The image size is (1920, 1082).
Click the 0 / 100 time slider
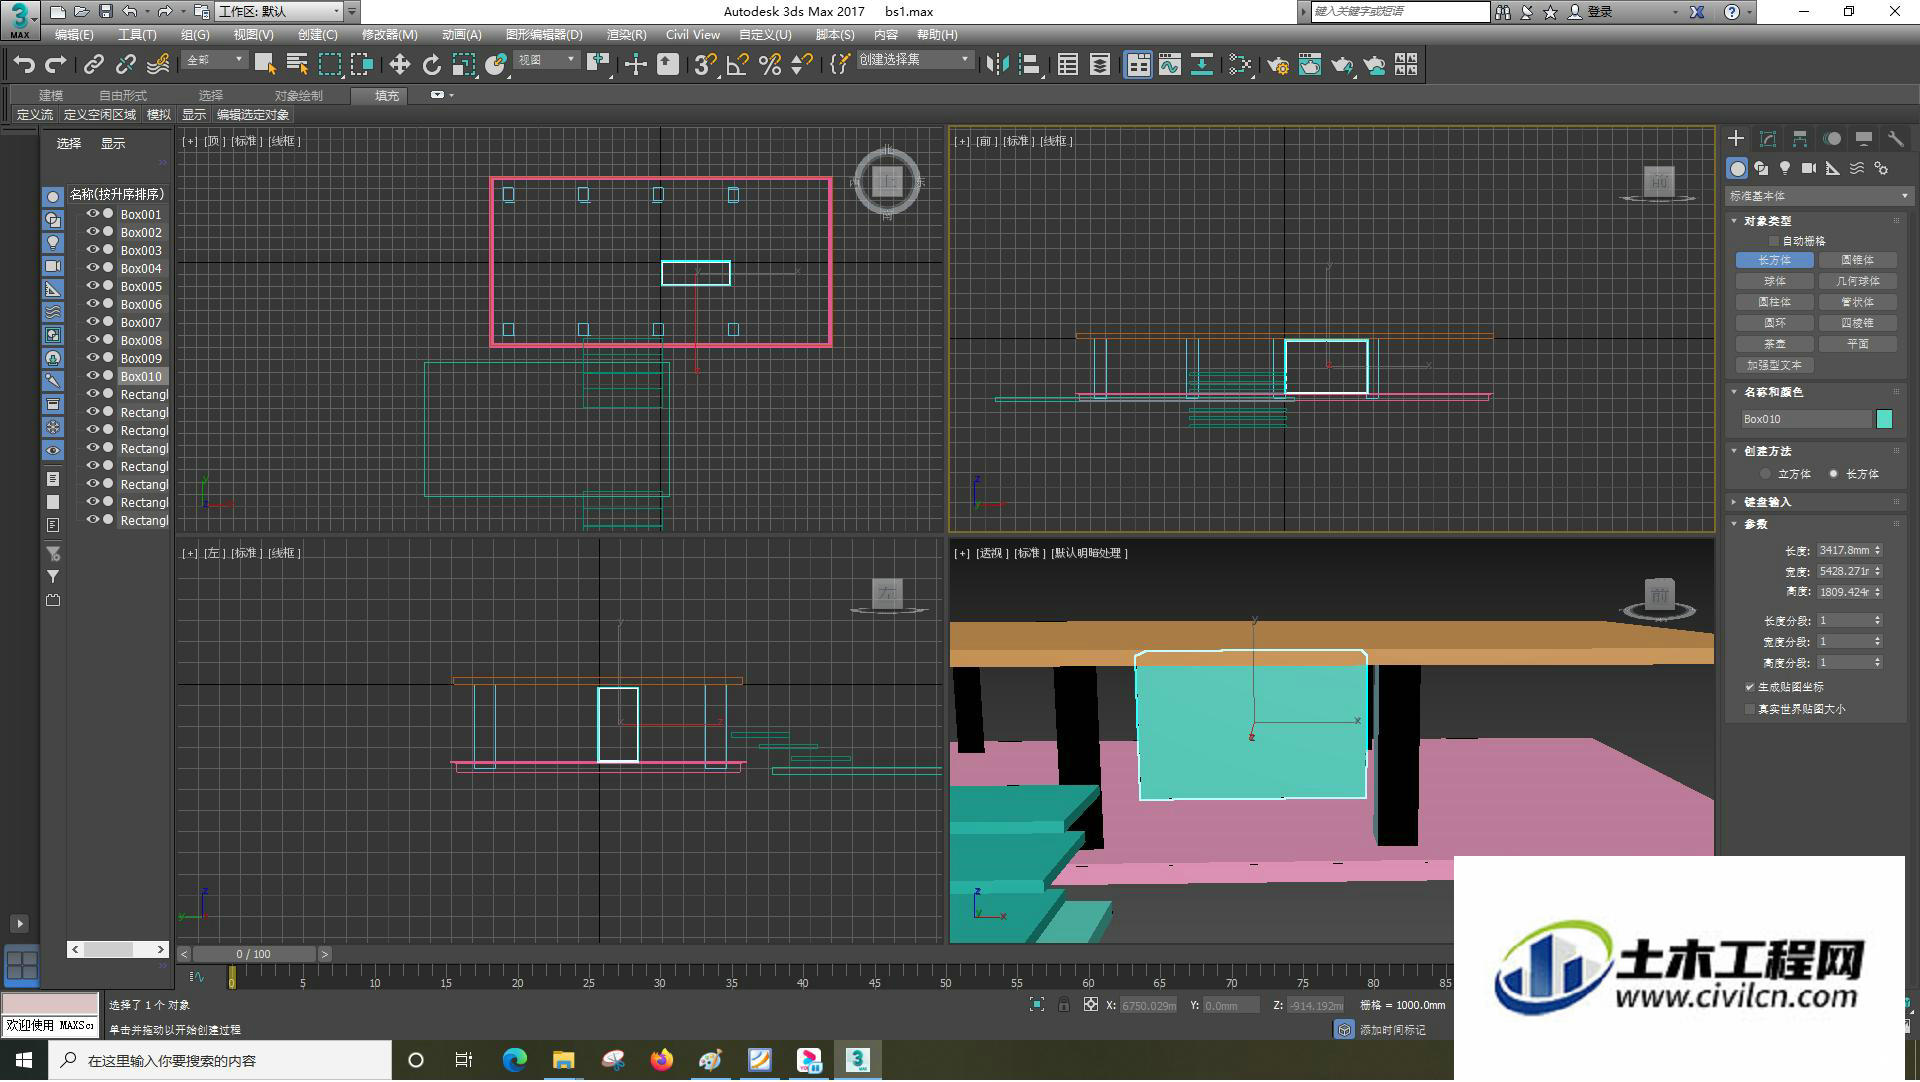[x=254, y=955]
